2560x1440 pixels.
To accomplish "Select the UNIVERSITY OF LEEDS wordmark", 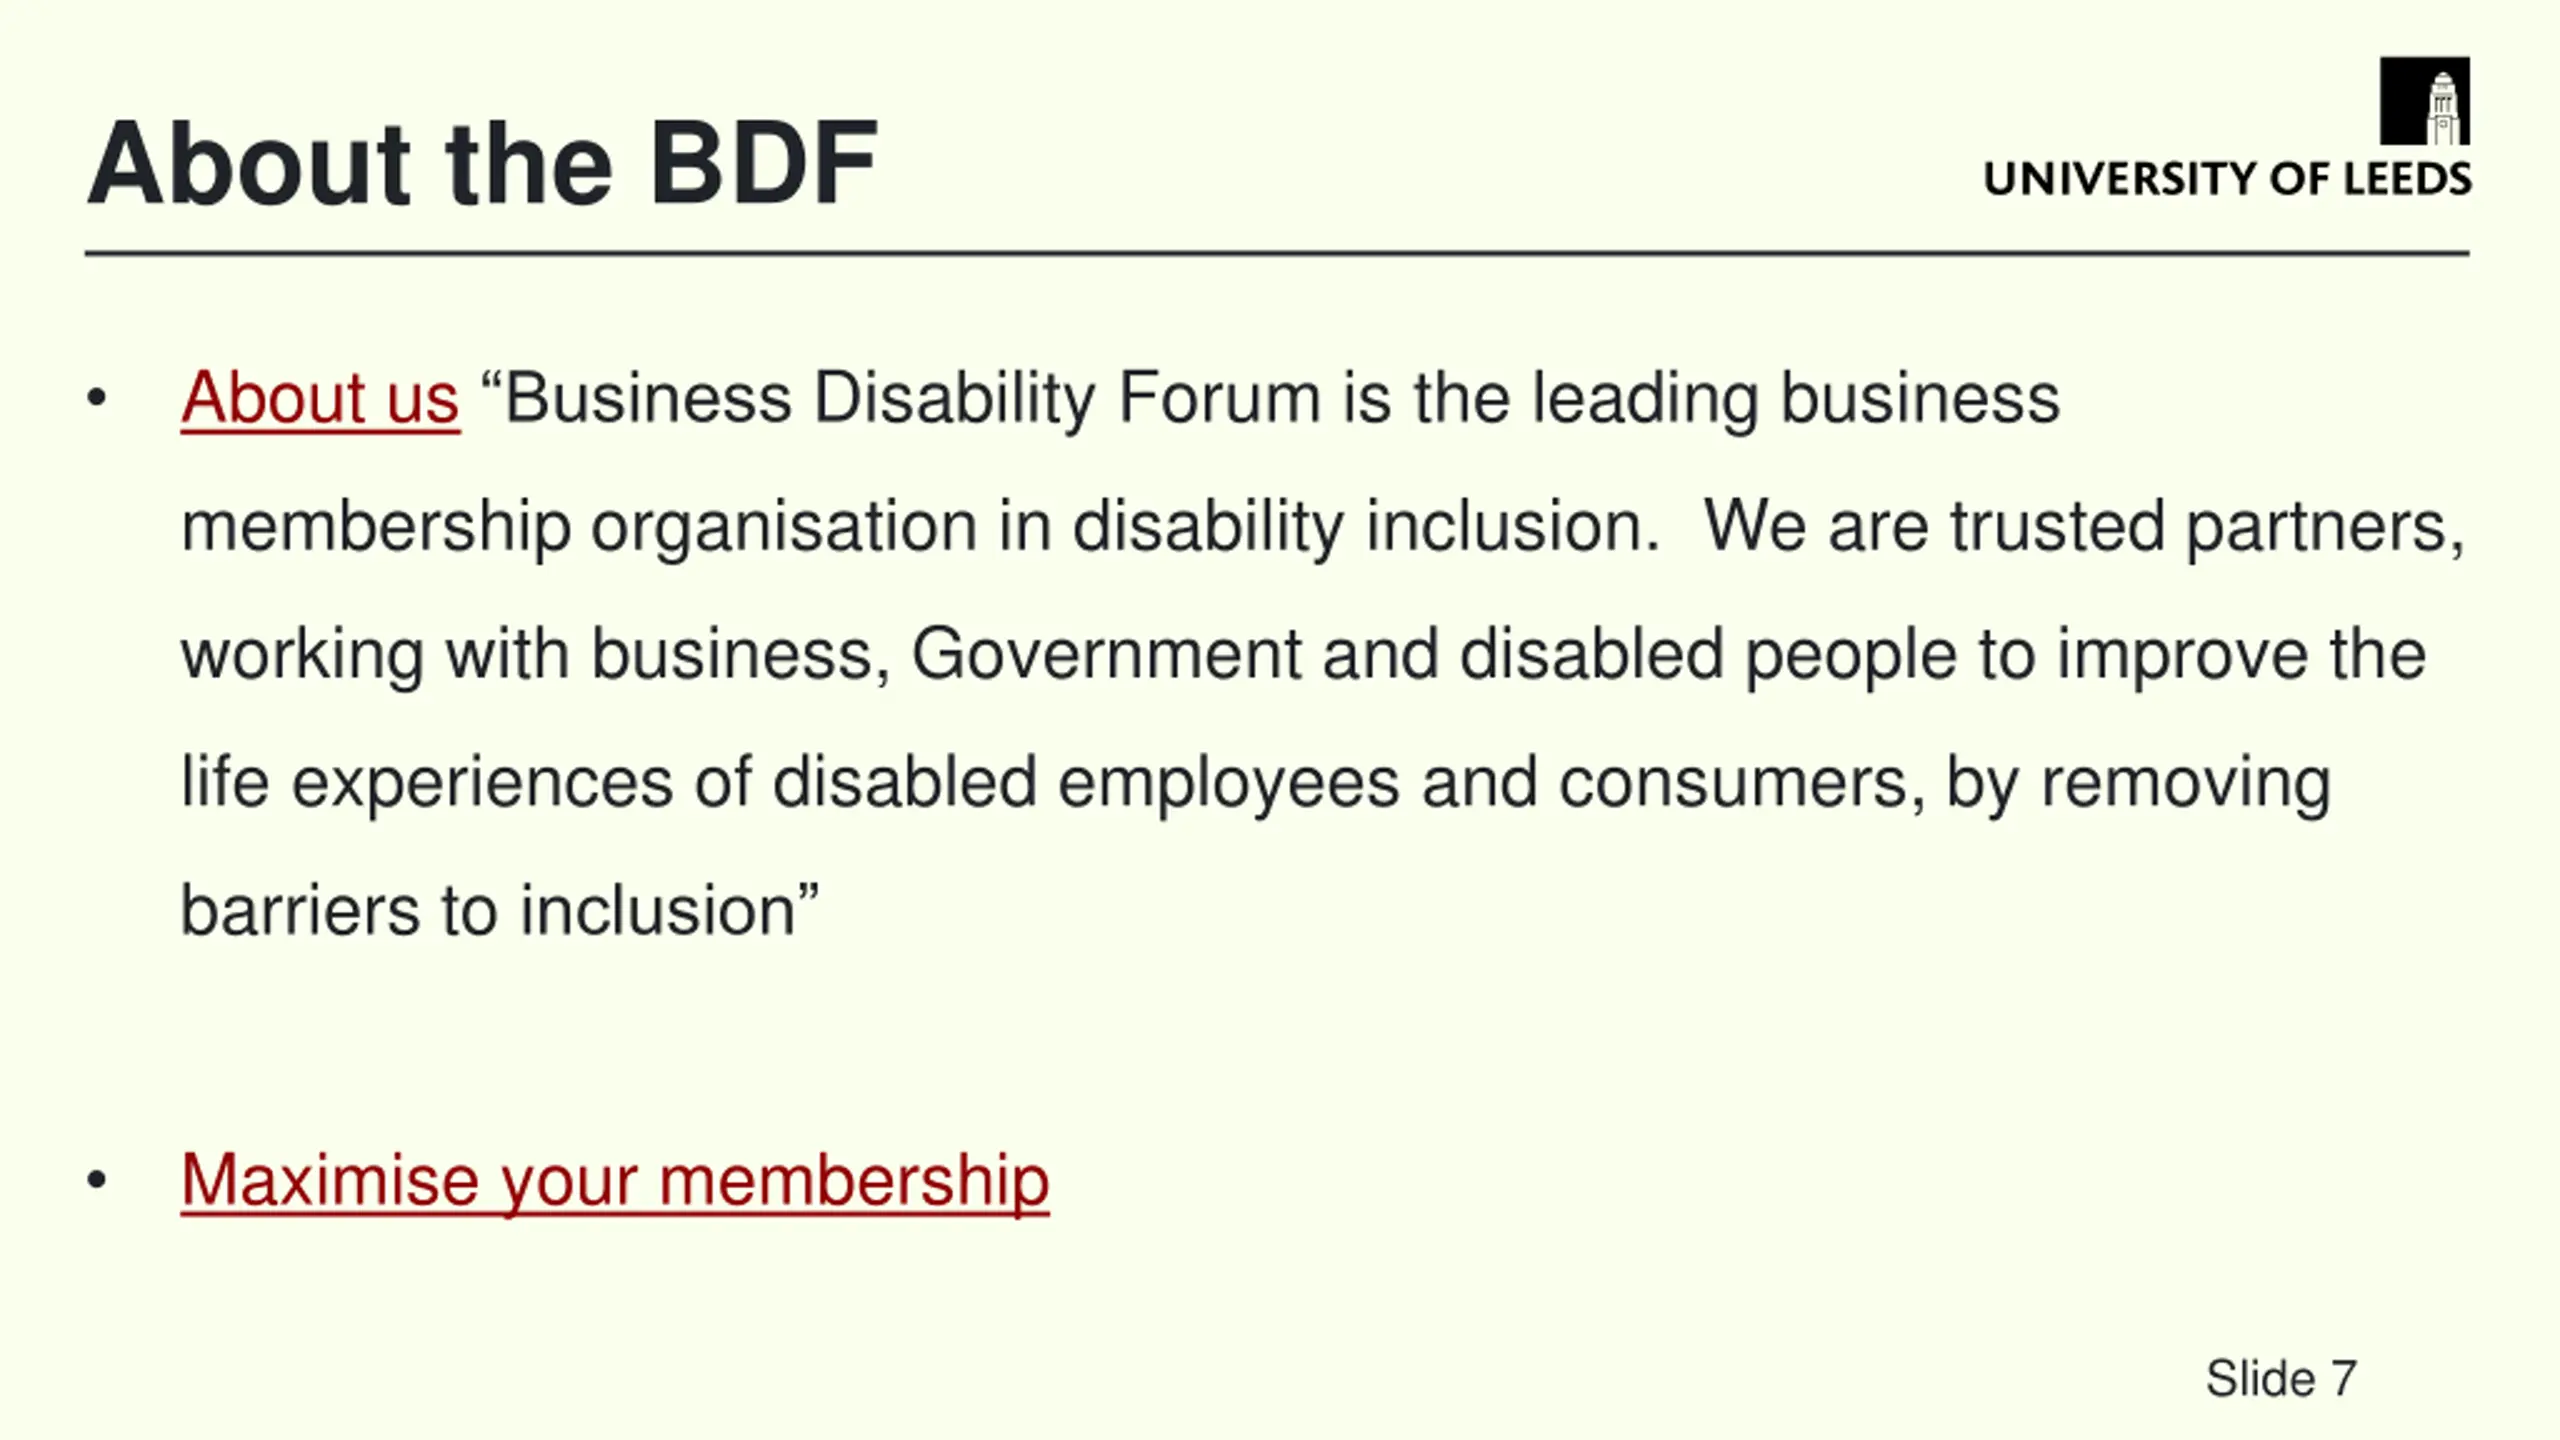I will pos(2227,179).
